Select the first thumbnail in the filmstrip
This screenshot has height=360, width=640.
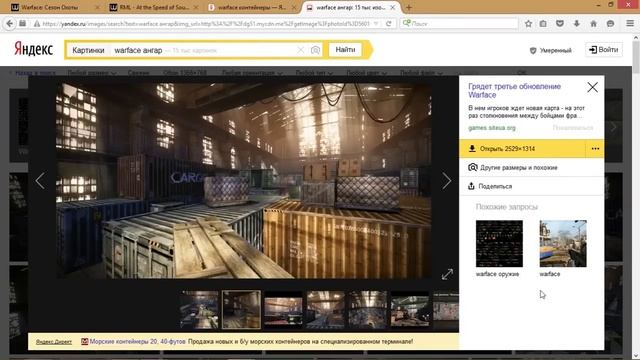tap(199, 309)
